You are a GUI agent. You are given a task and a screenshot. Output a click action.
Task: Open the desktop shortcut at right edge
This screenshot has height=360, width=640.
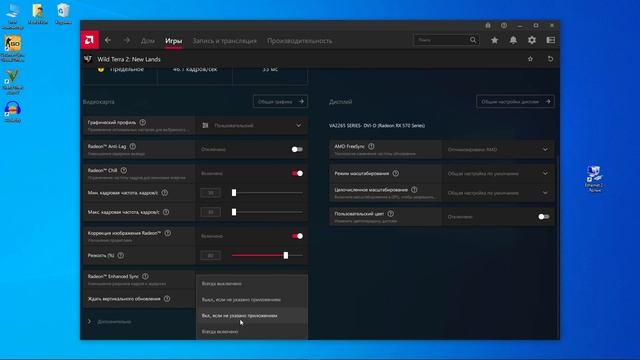pyautogui.click(x=594, y=178)
